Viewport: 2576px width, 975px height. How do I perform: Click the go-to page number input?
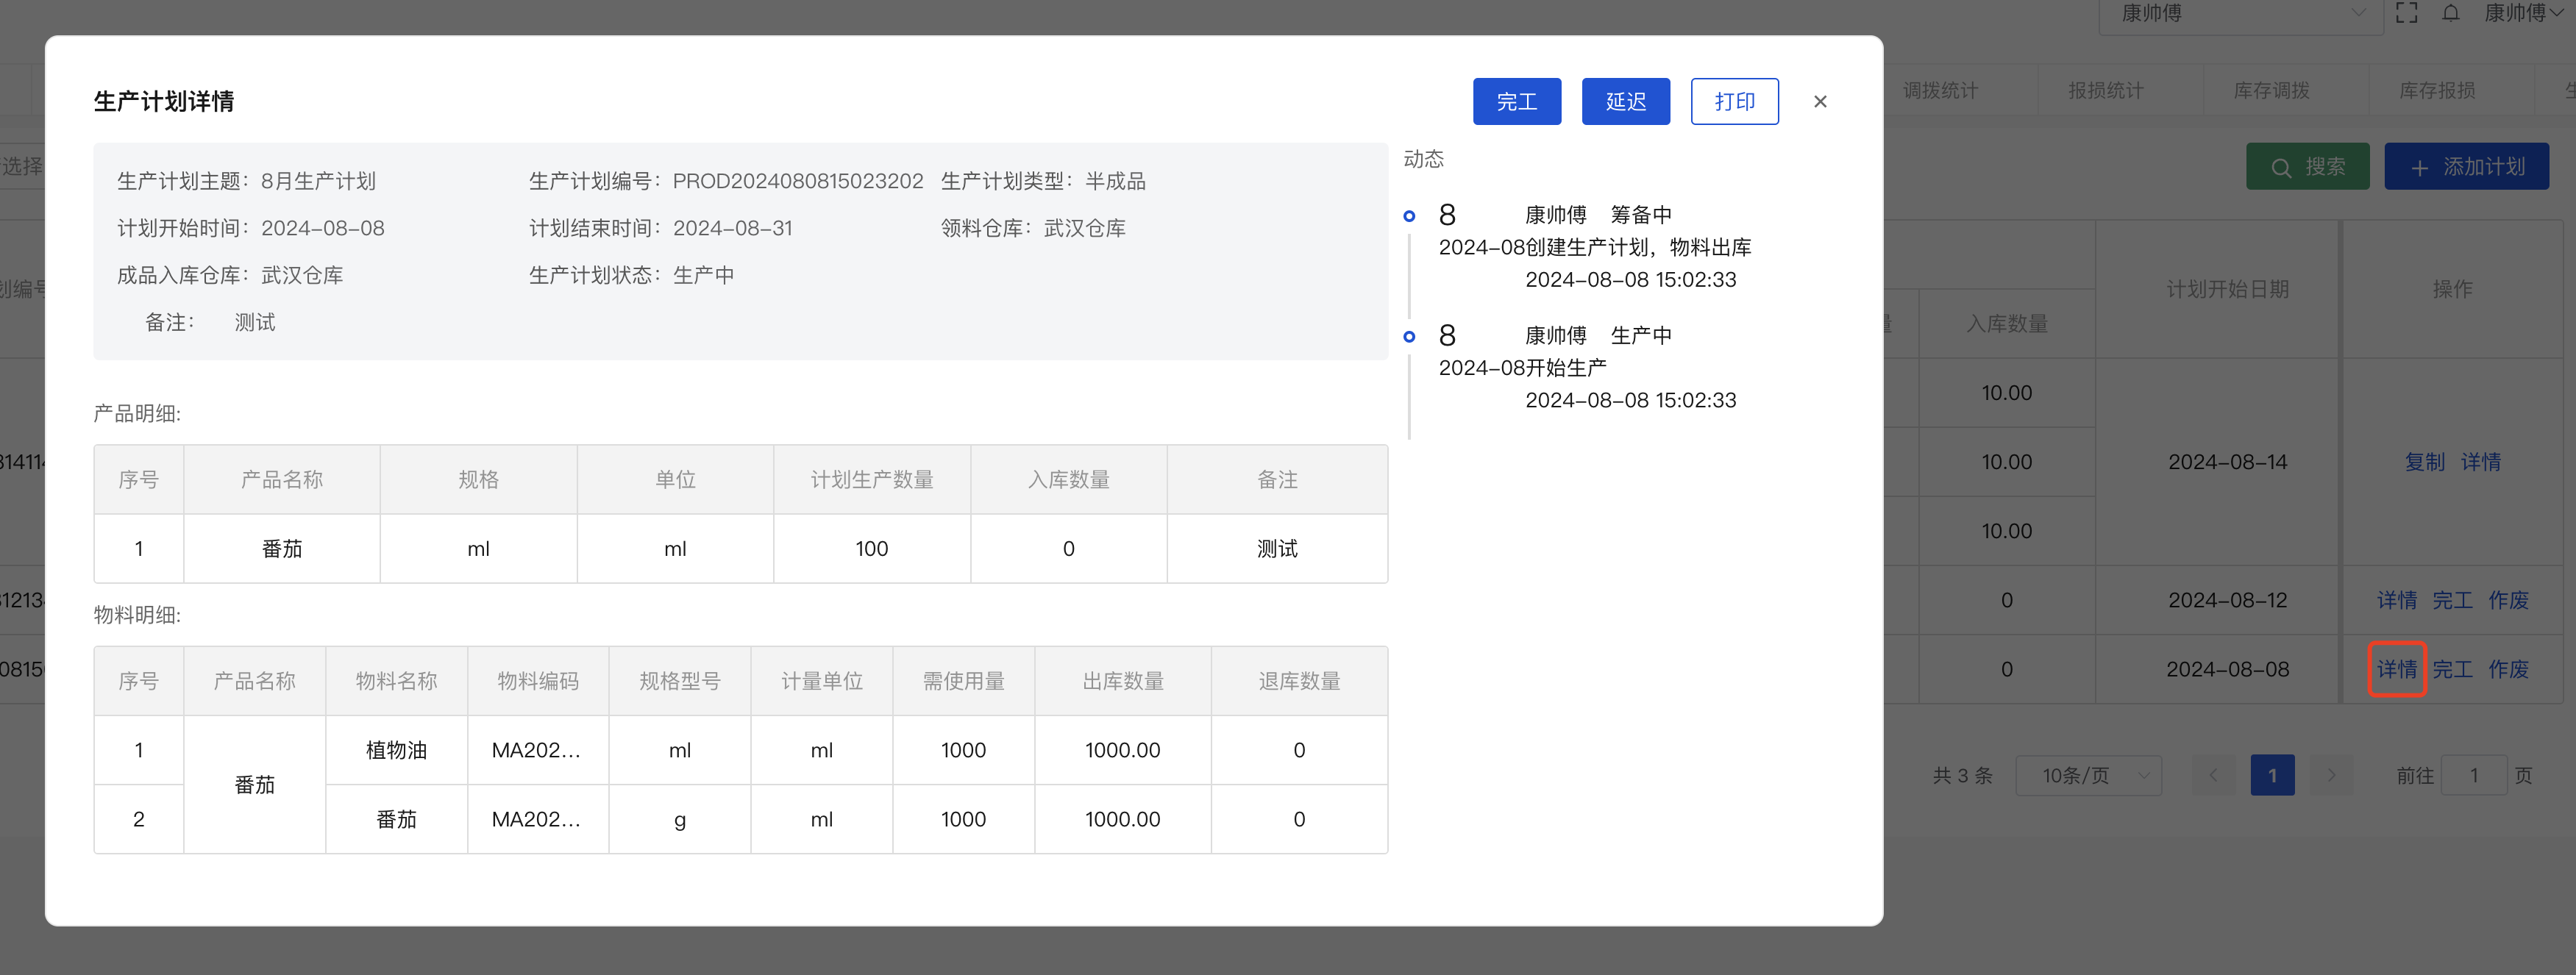(2473, 775)
